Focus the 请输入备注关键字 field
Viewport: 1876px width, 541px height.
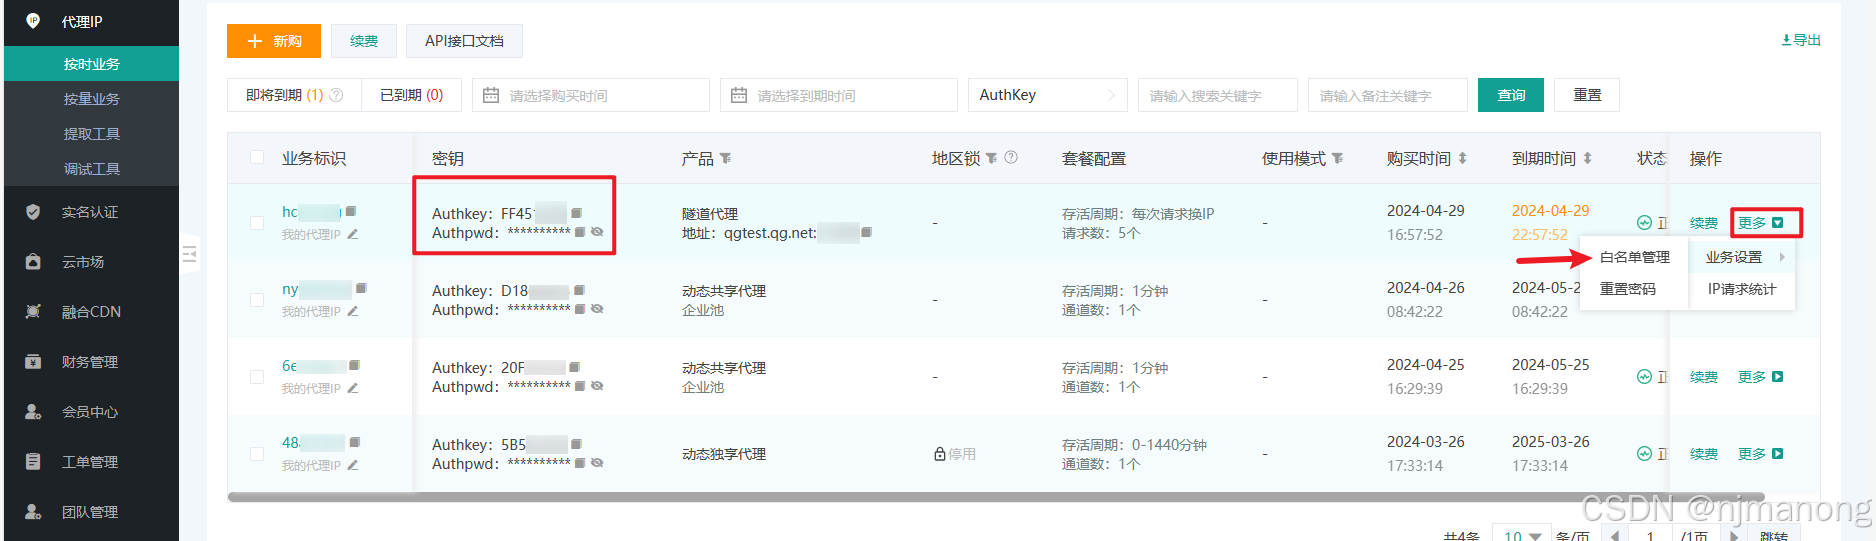[x=1388, y=95]
